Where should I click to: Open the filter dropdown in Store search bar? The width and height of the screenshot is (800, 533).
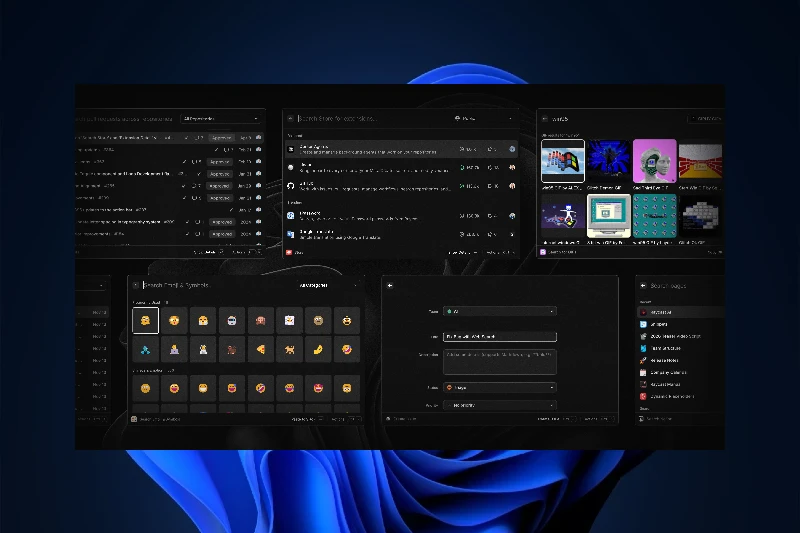[483, 118]
